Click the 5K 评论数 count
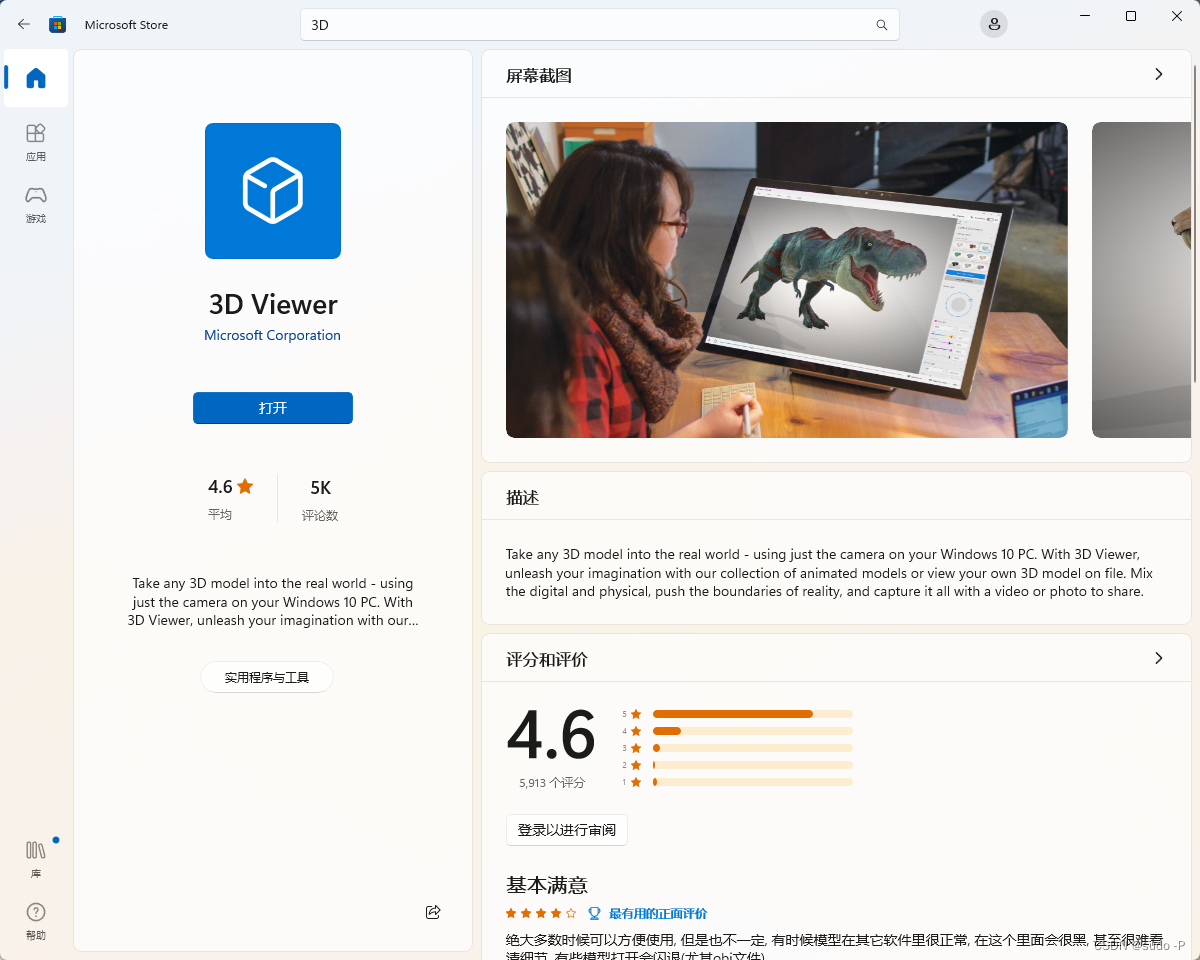The image size is (1200, 960). tap(320, 499)
